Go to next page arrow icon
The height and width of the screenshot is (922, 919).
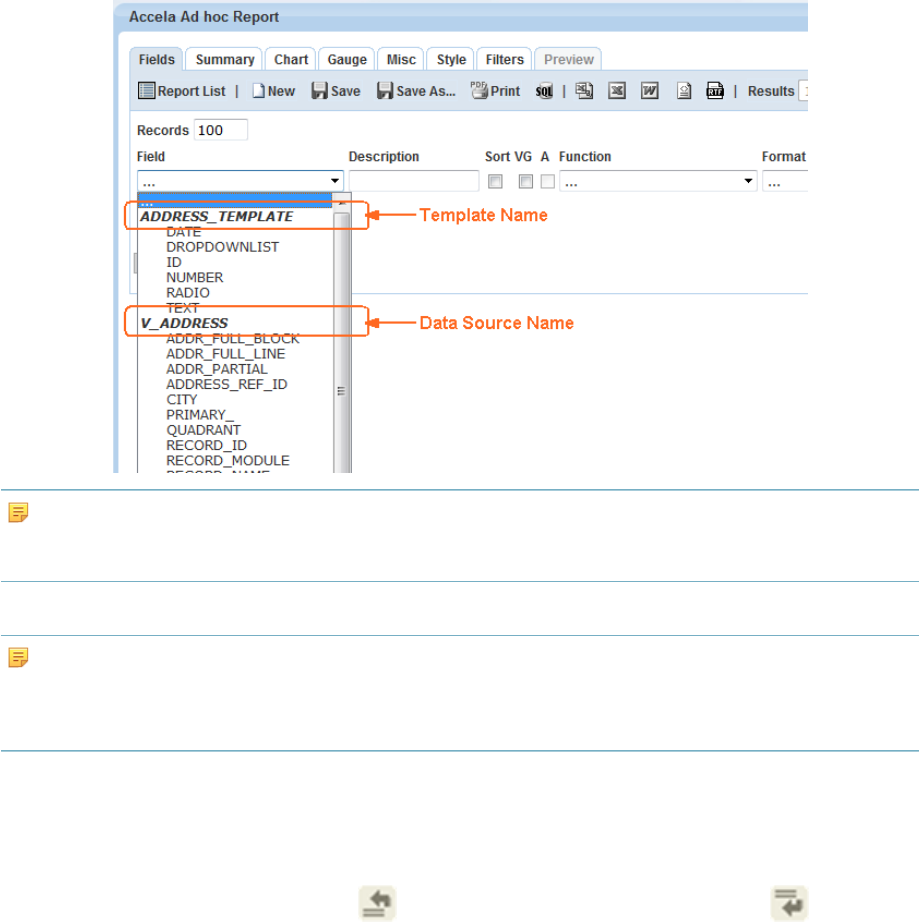(790, 903)
